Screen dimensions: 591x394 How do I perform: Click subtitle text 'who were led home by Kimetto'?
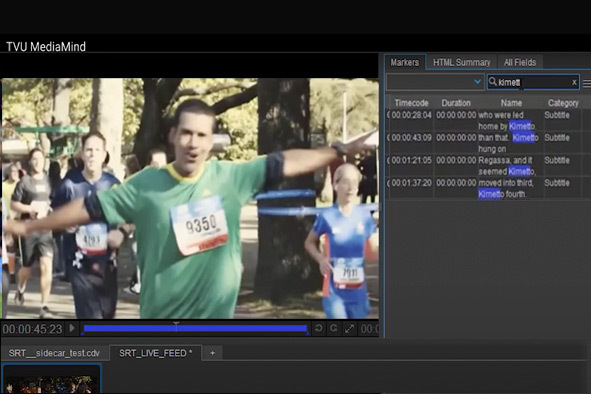[507, 121]
